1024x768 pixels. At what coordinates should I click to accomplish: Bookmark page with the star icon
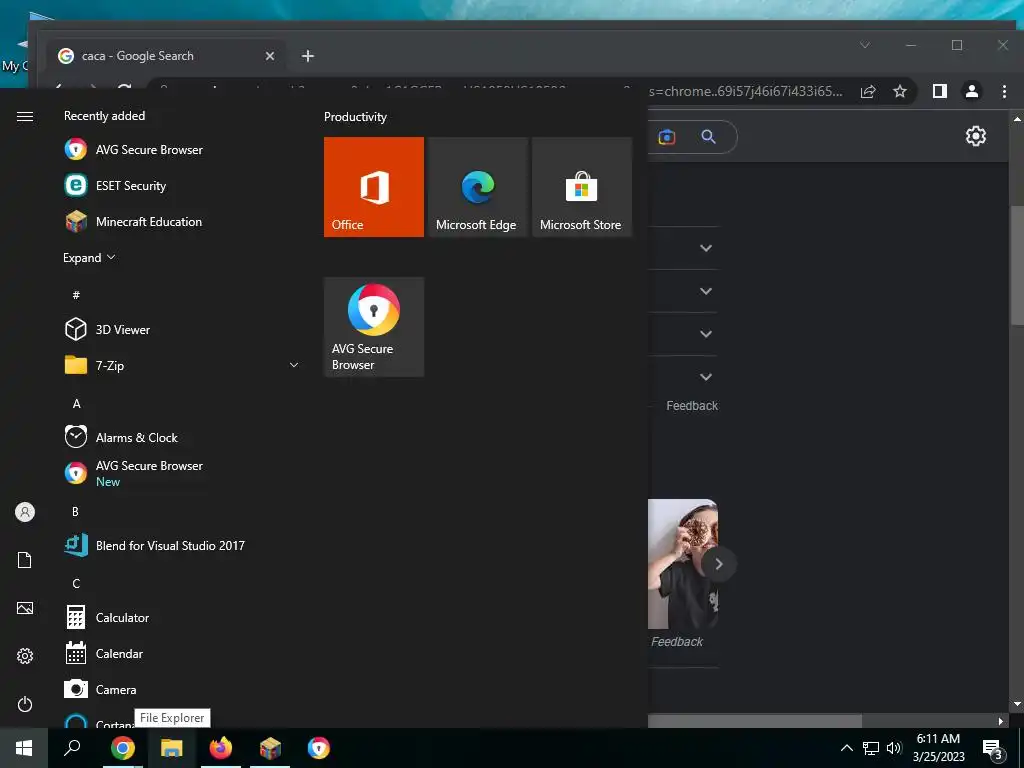900,91
